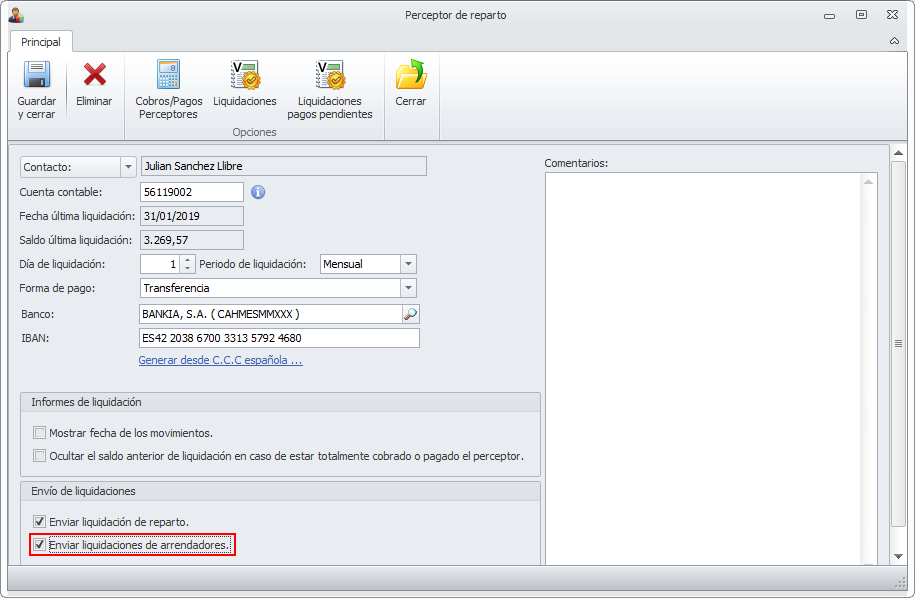Open the Contacto type dropdown

point(128,167)
